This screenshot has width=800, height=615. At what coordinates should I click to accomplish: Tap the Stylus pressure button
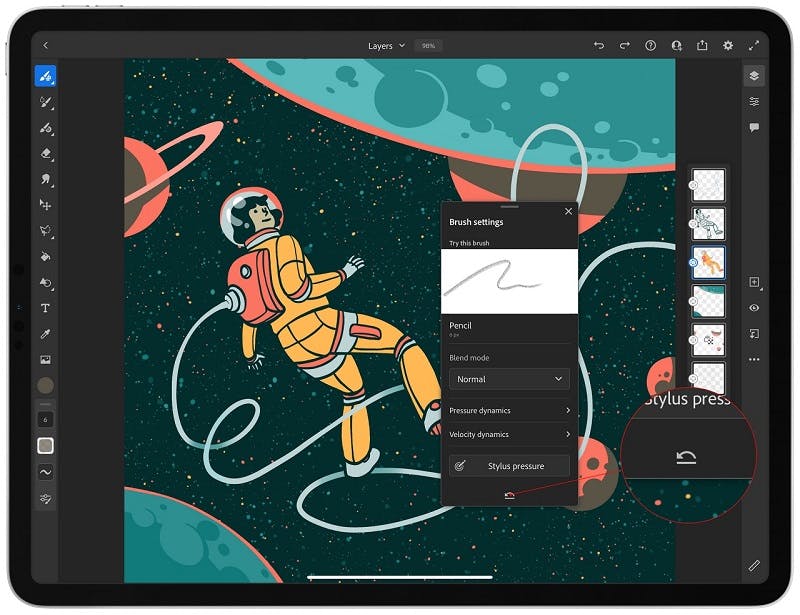pos(509,465)
